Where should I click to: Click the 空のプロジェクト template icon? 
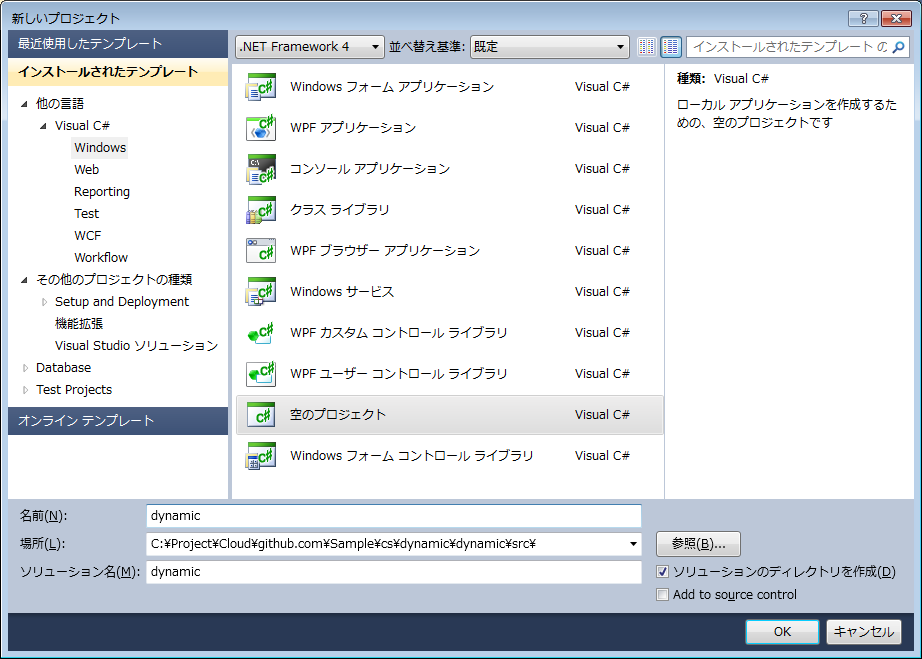point(260,415)
